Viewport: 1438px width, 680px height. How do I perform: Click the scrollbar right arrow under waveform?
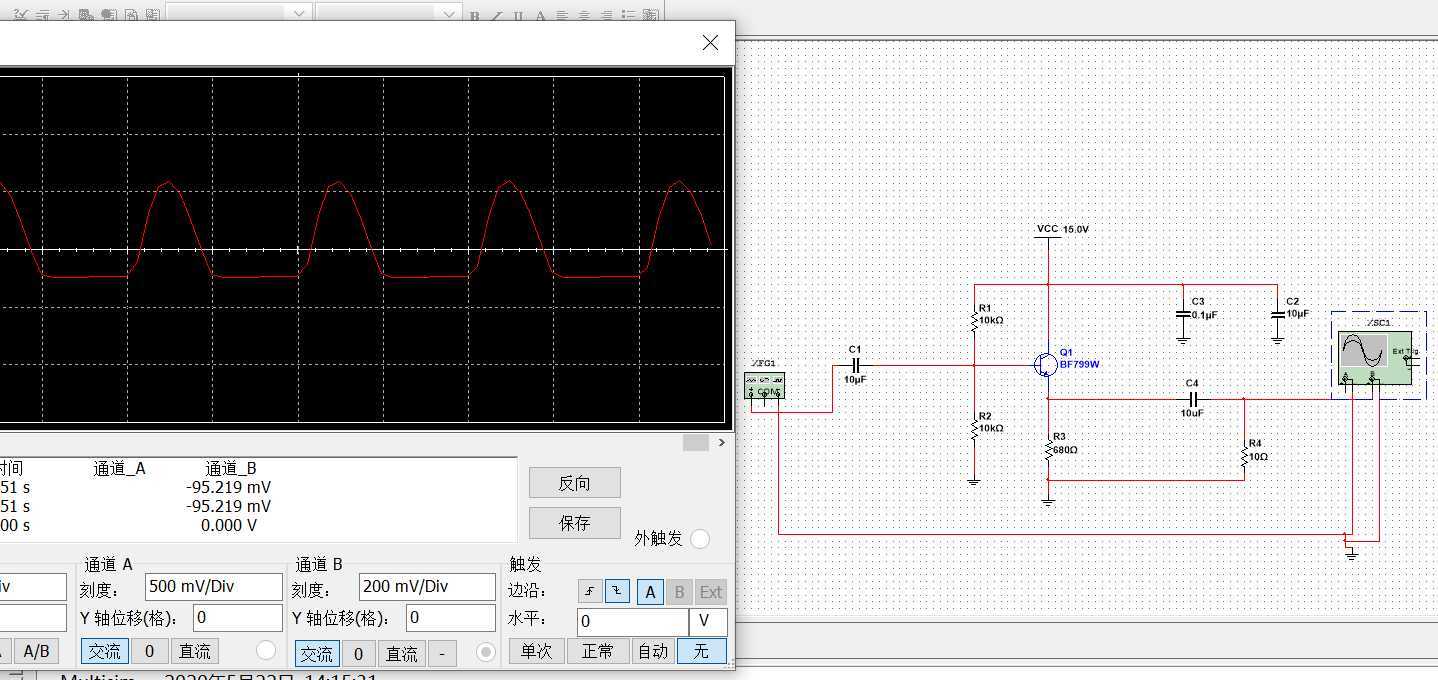(x=723, y=442)
